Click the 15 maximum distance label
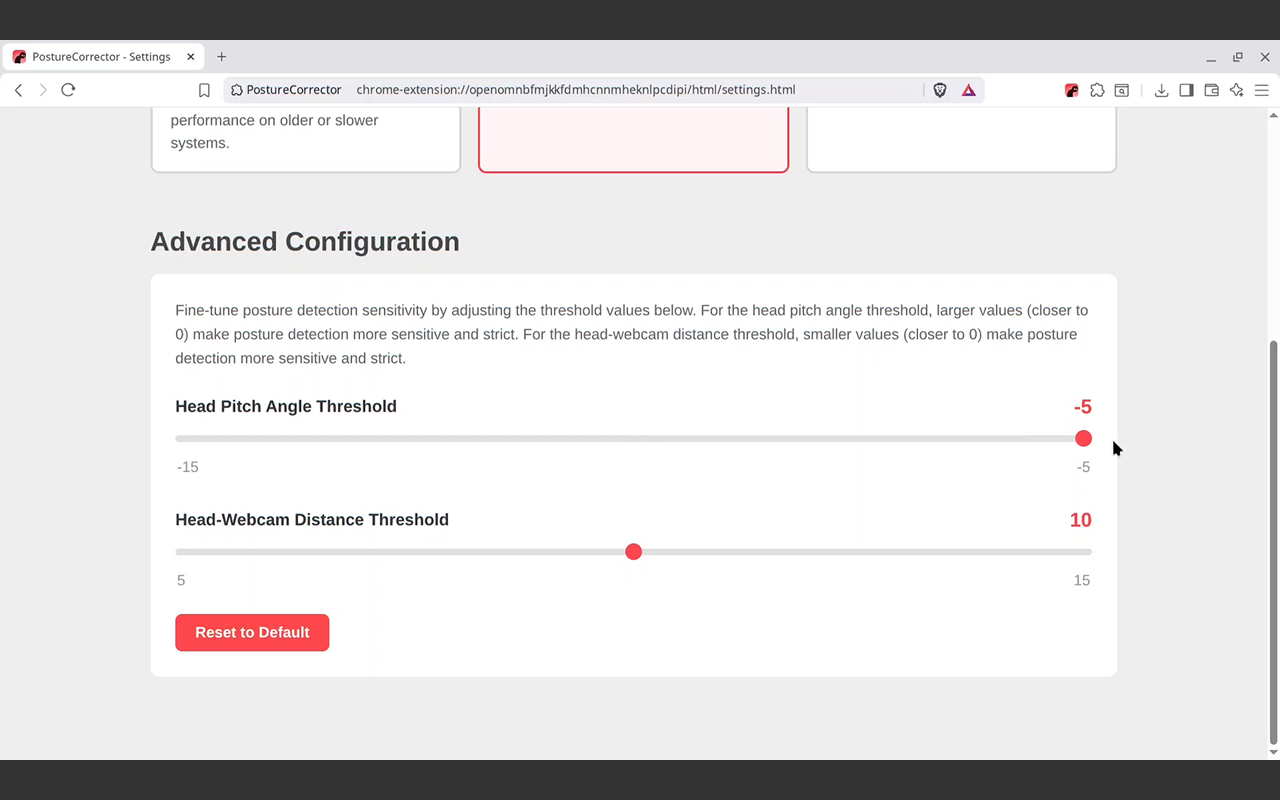This screenshot has height=800, width=1280. tap(1082, 580)
